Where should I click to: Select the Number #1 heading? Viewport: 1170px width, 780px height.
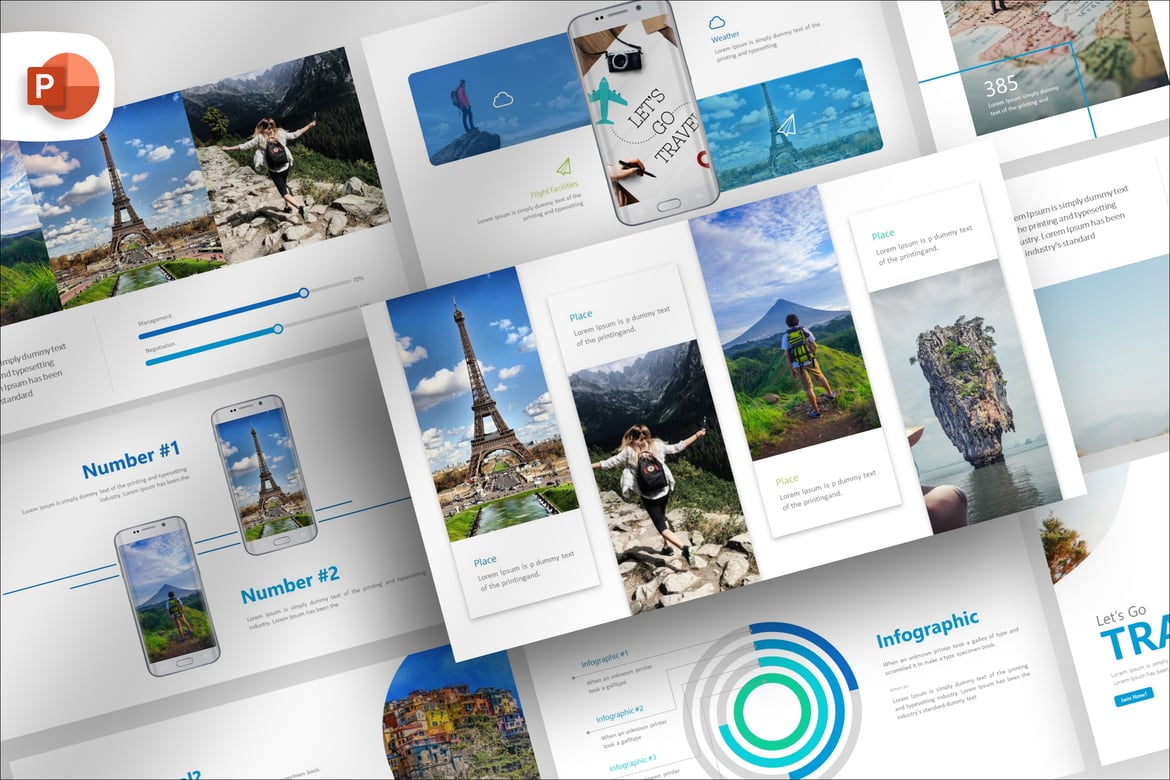tap(131, 459)
